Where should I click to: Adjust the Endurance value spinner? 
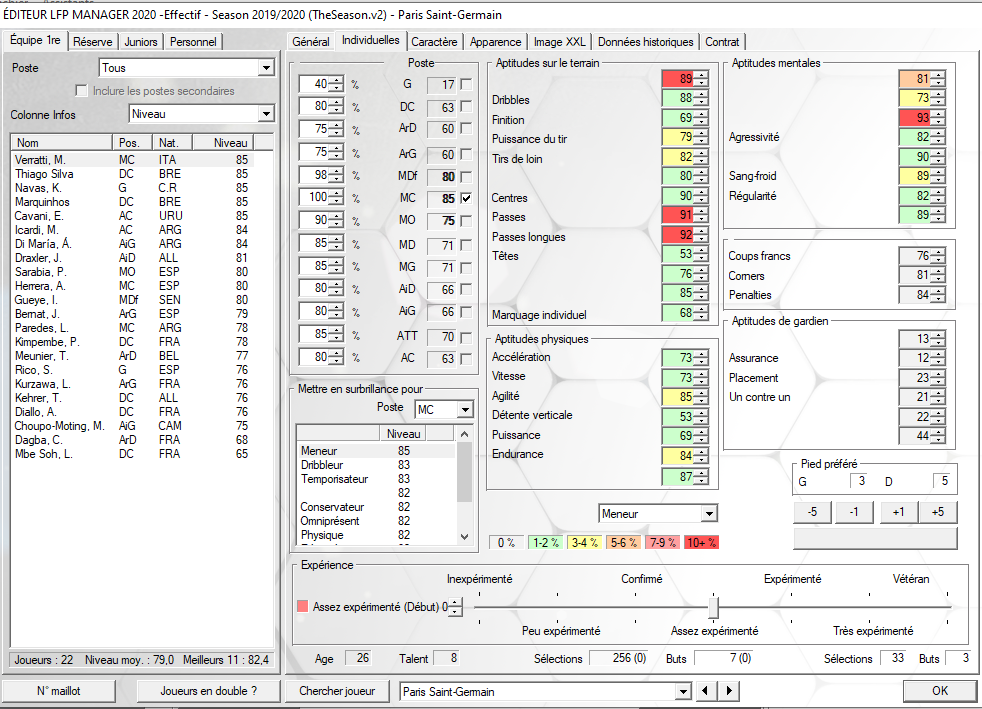(703, 456)
